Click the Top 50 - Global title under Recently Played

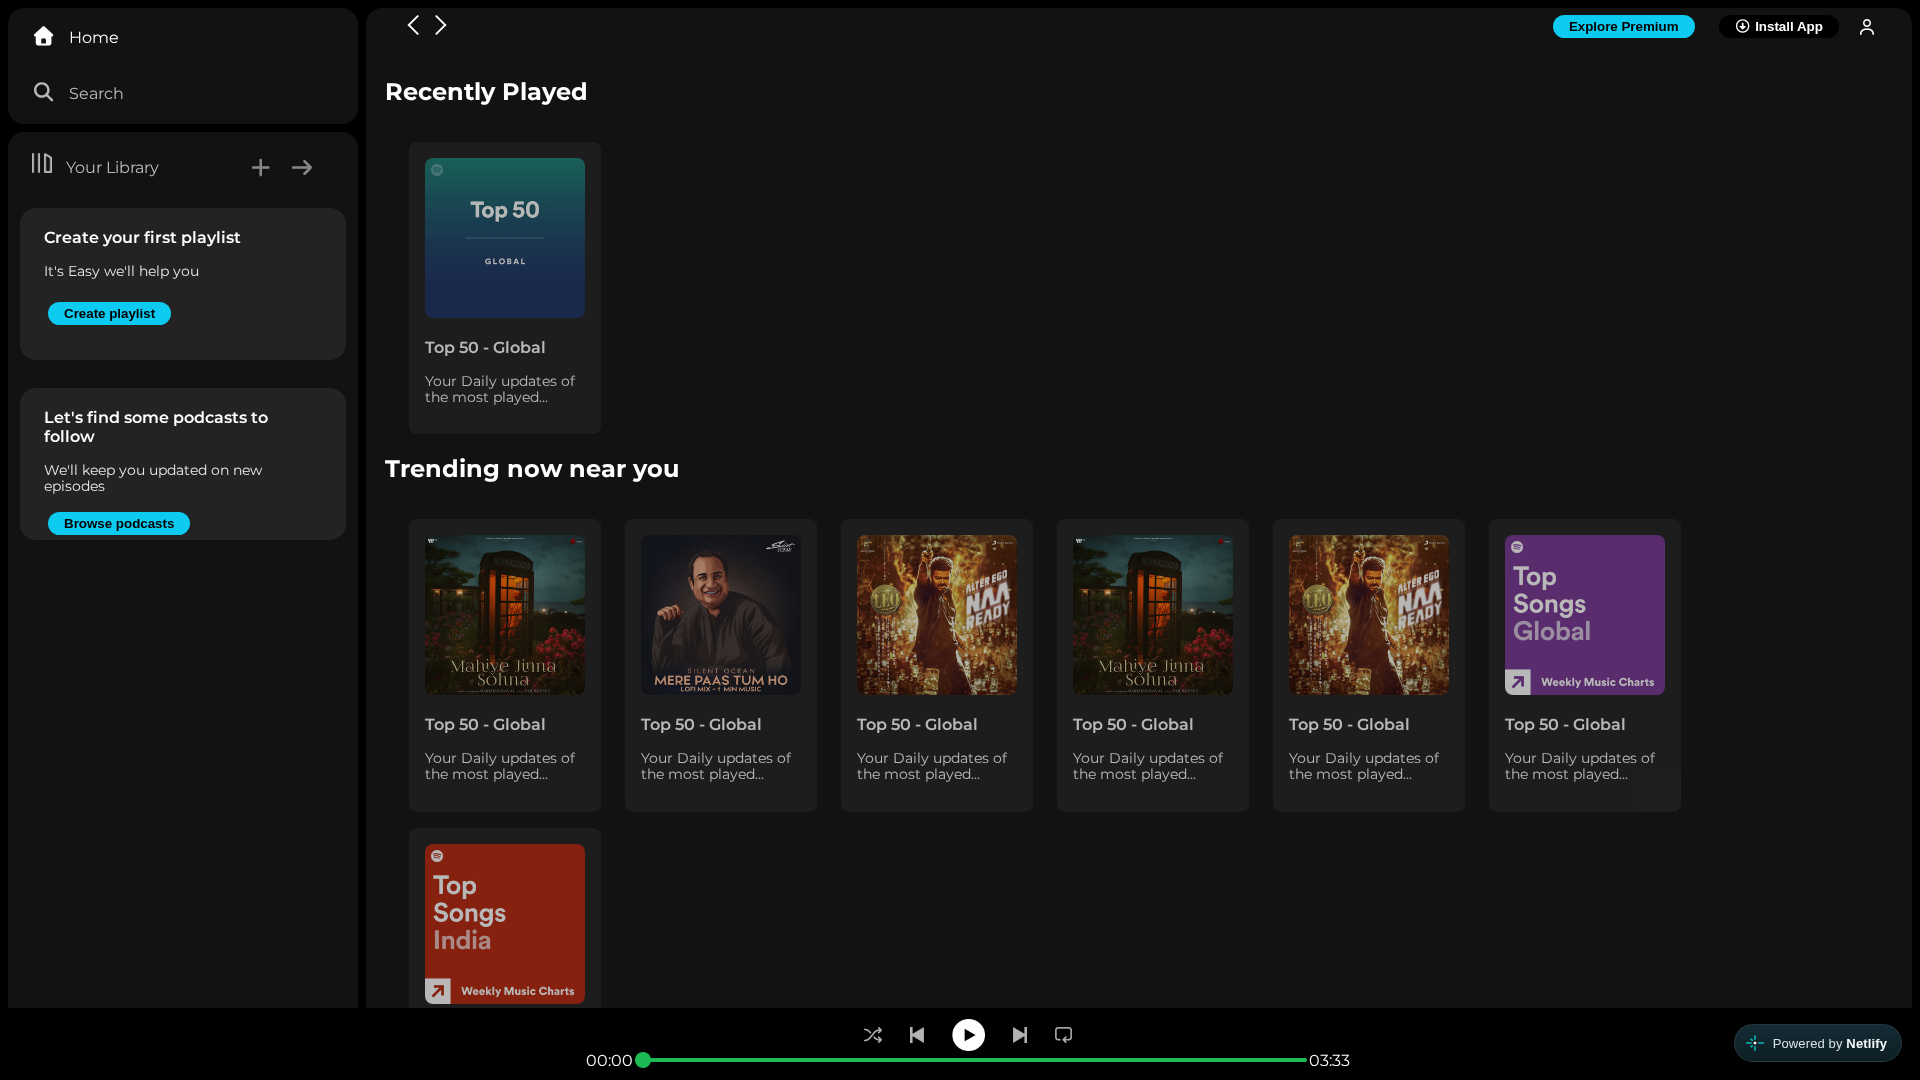485,347
